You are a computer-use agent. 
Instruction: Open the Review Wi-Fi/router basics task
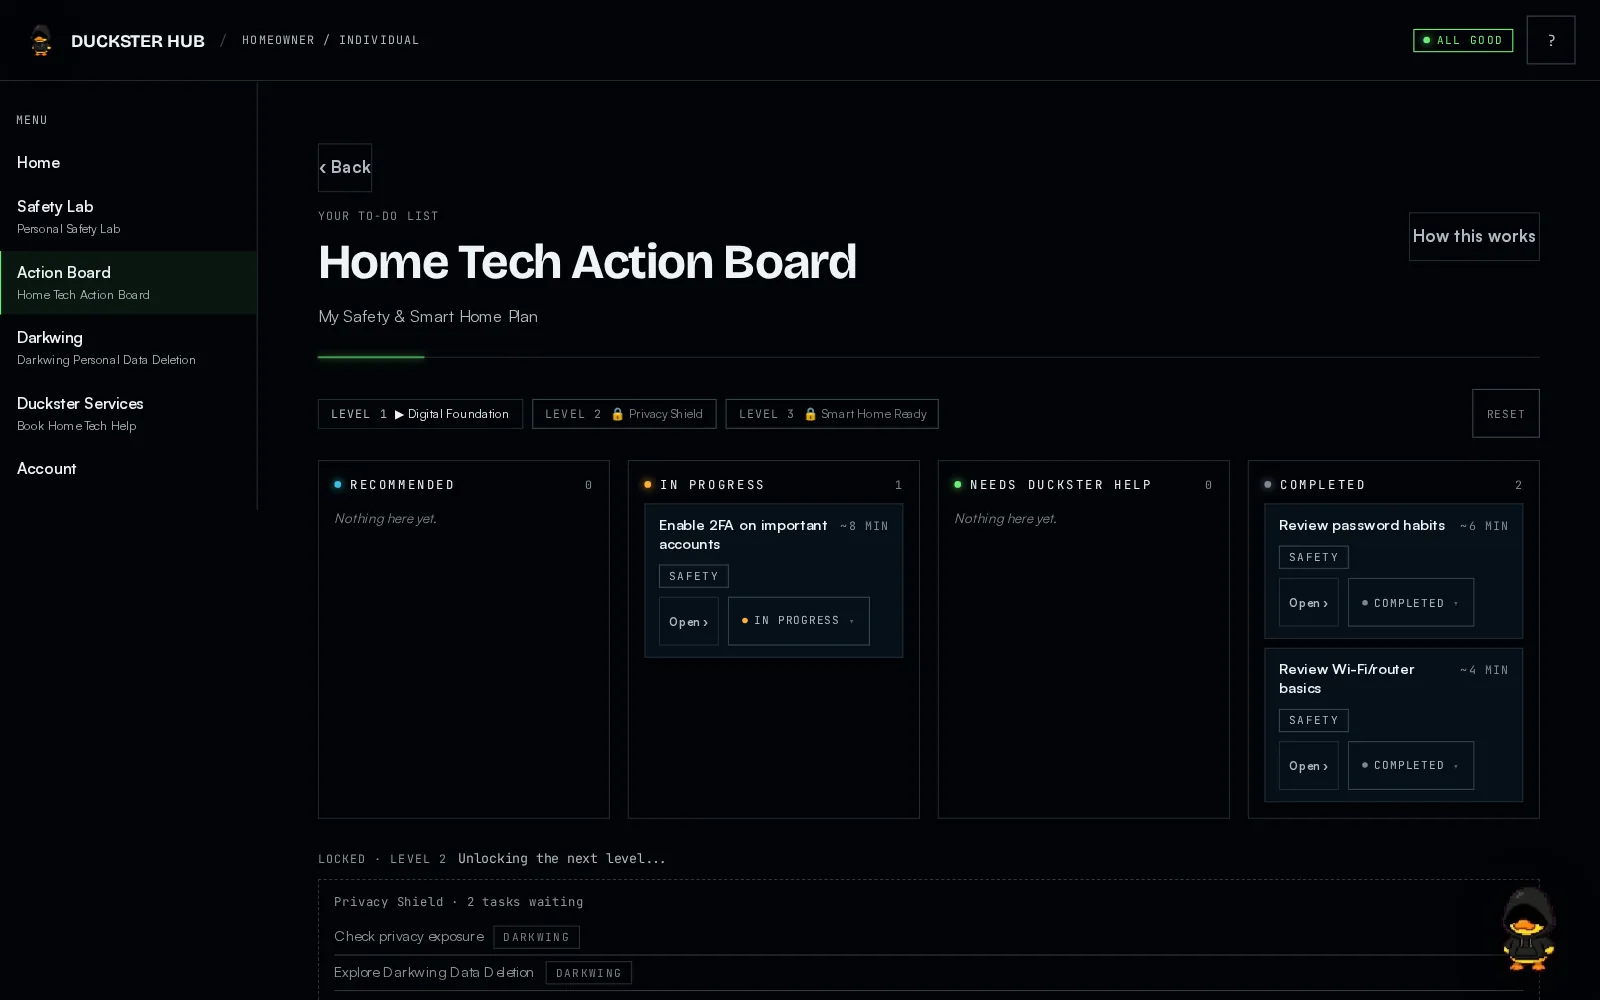pyautogui.click(x=1308, y=765)
